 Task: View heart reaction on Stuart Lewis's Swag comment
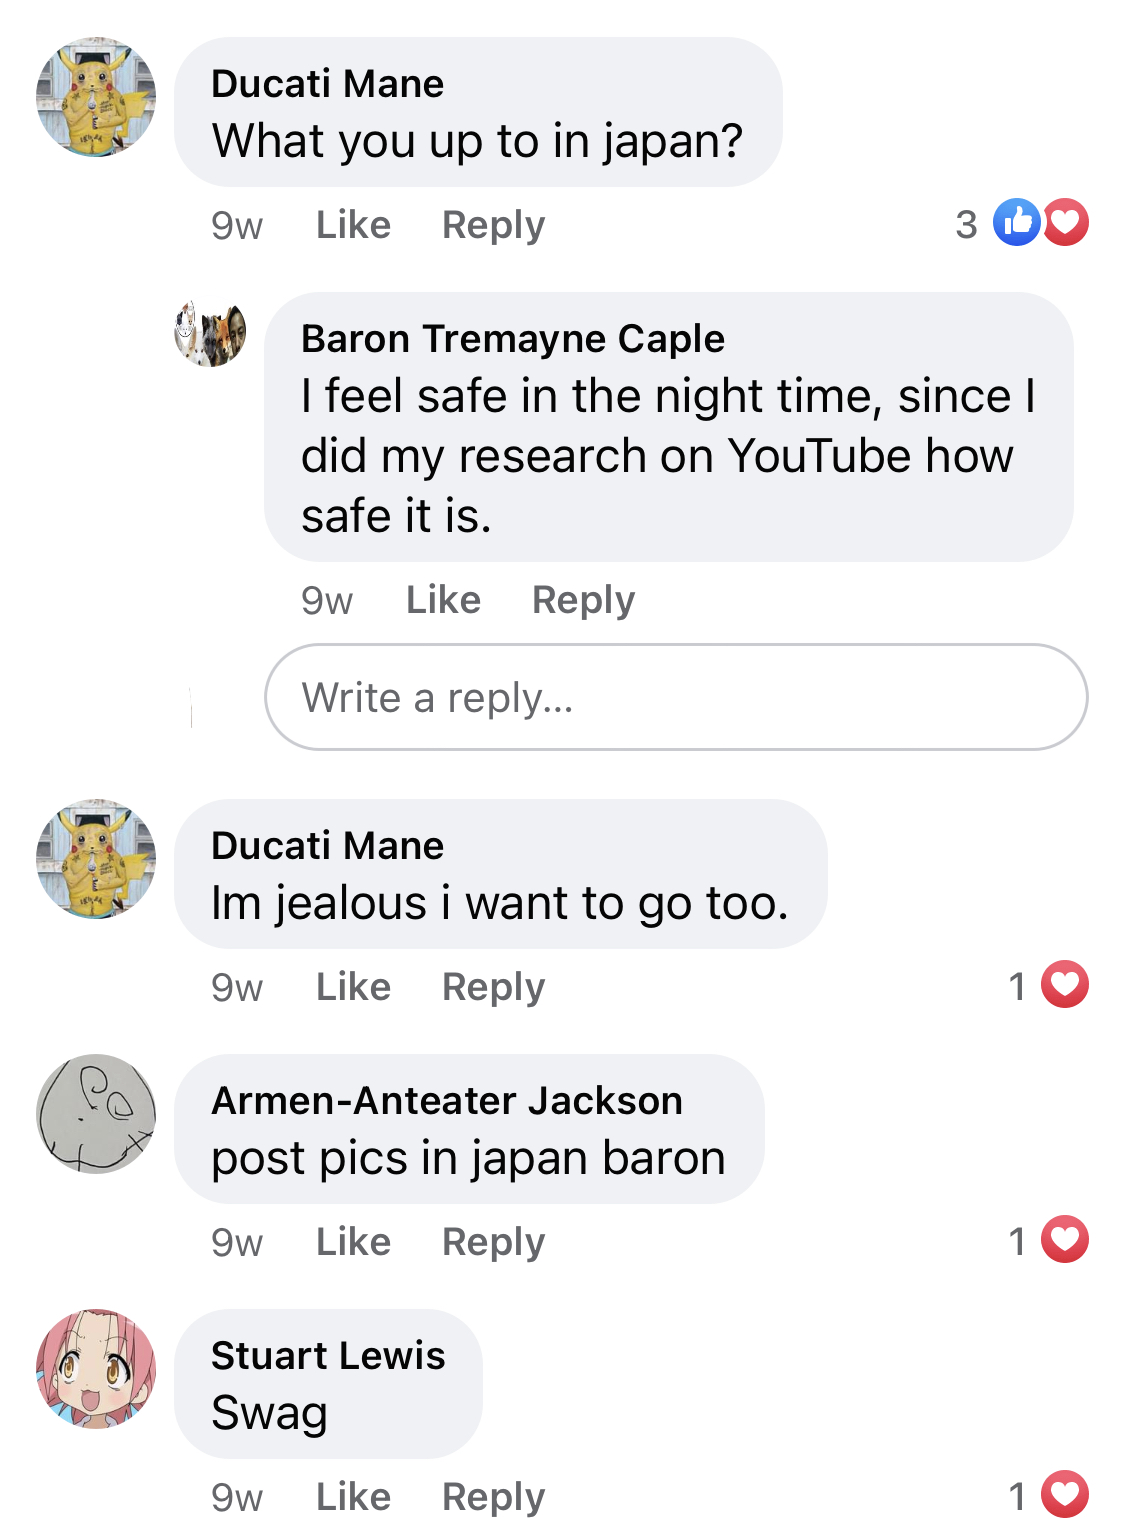pos(1065,1495)
